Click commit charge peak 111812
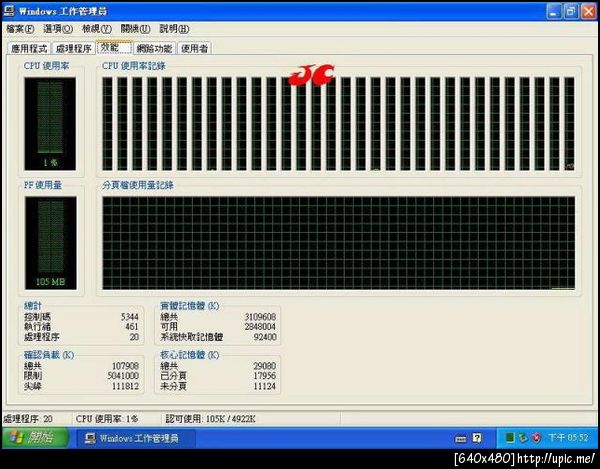The width and height of the screenshot is (600, 469). (x=125, y=386)
